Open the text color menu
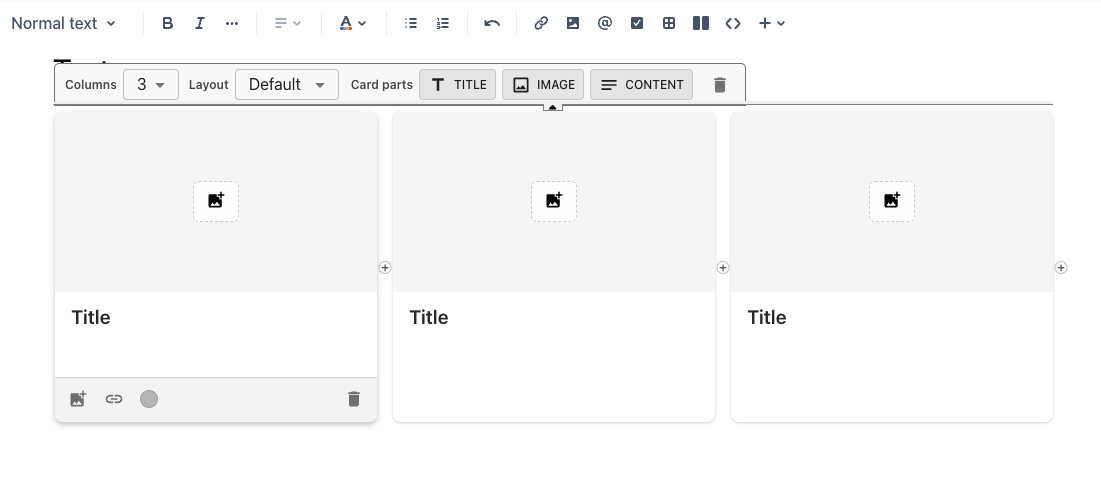This screenshot has width=1101, height=491. click(353, 23)
